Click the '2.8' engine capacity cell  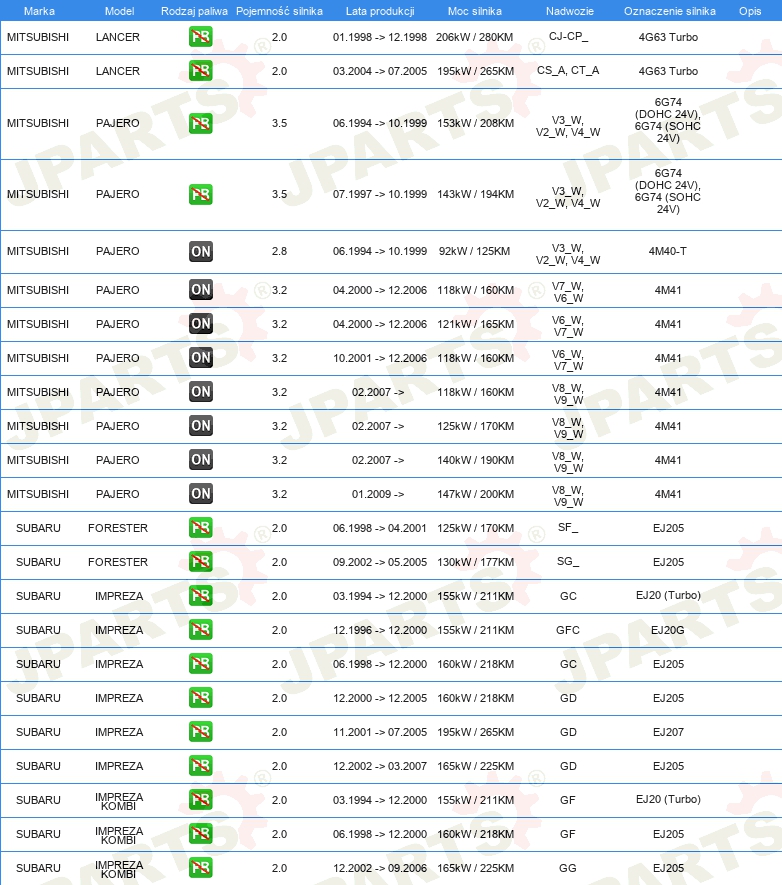(279, 251)
